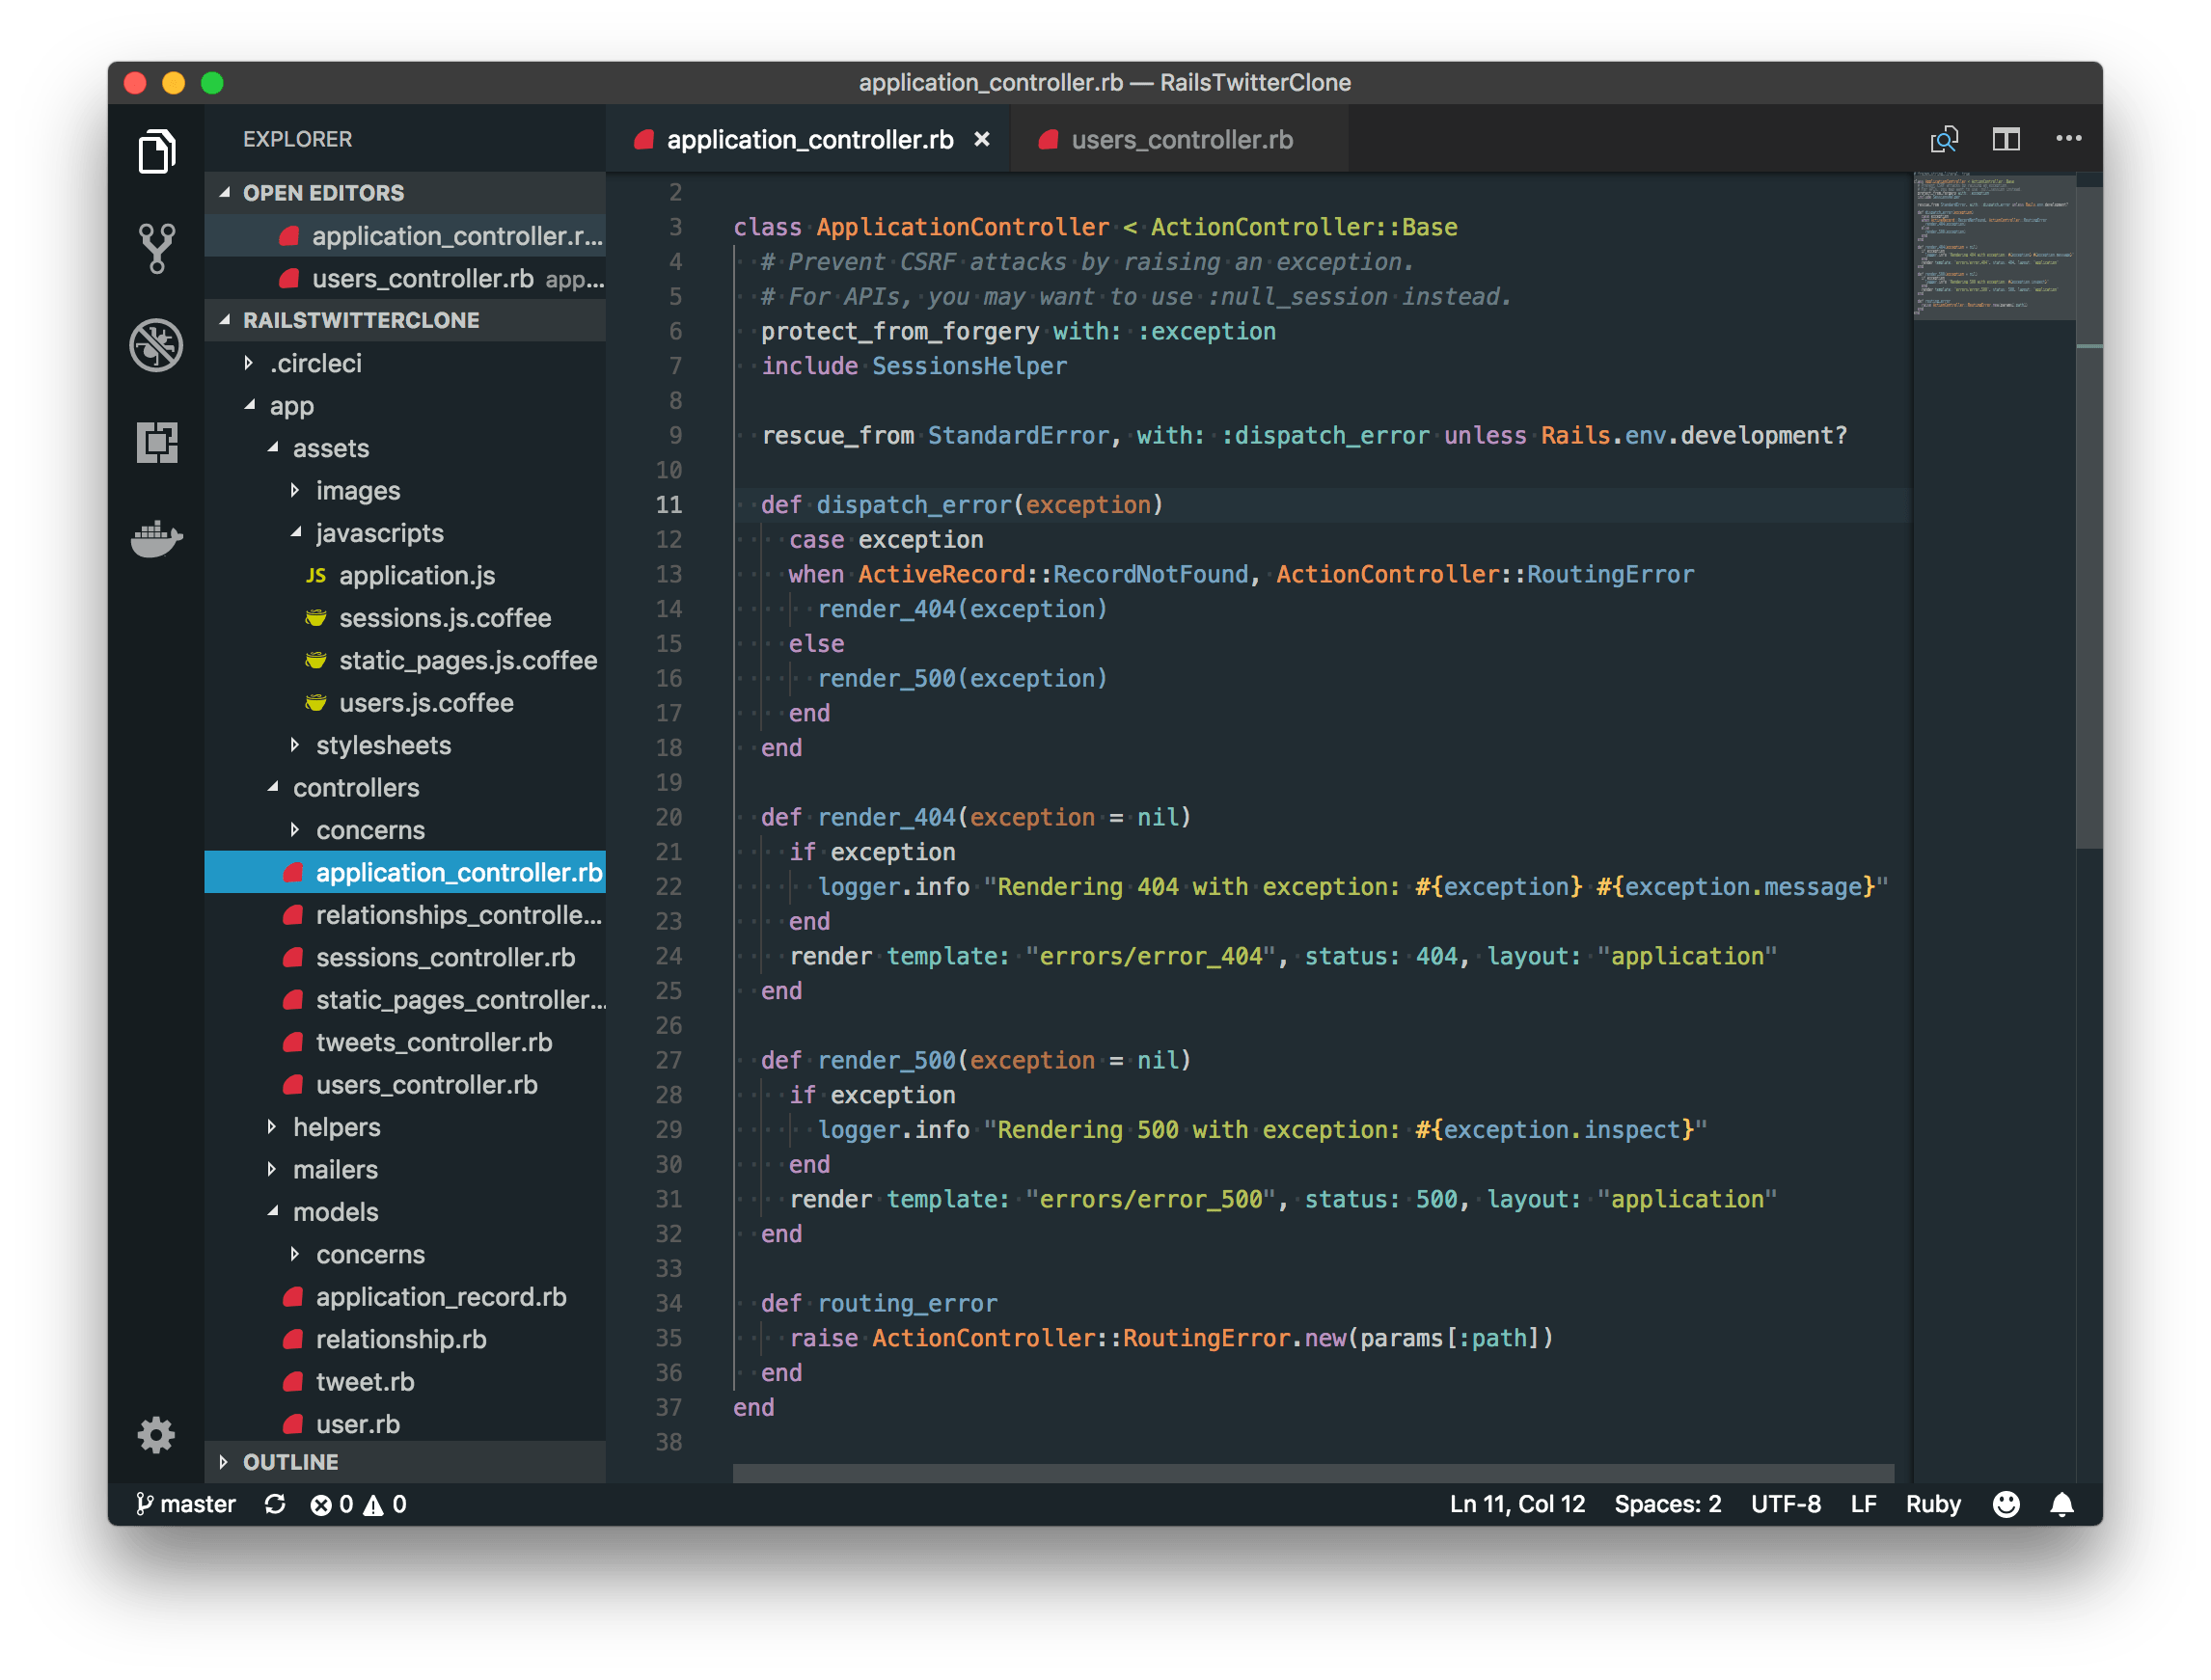Click the Manage gear icon
Screen dimensions: 2211x1680
coord(156,1435)
